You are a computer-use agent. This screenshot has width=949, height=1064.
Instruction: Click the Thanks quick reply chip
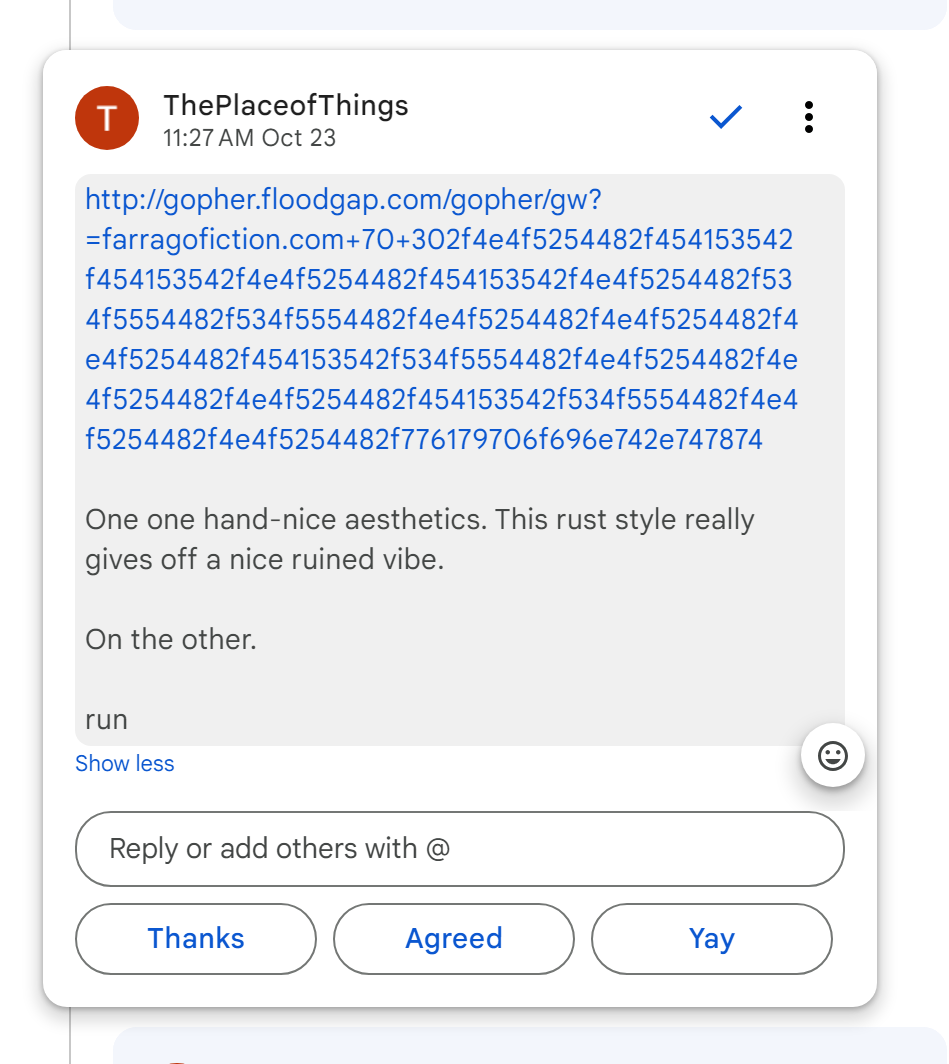tap(196, 938)
